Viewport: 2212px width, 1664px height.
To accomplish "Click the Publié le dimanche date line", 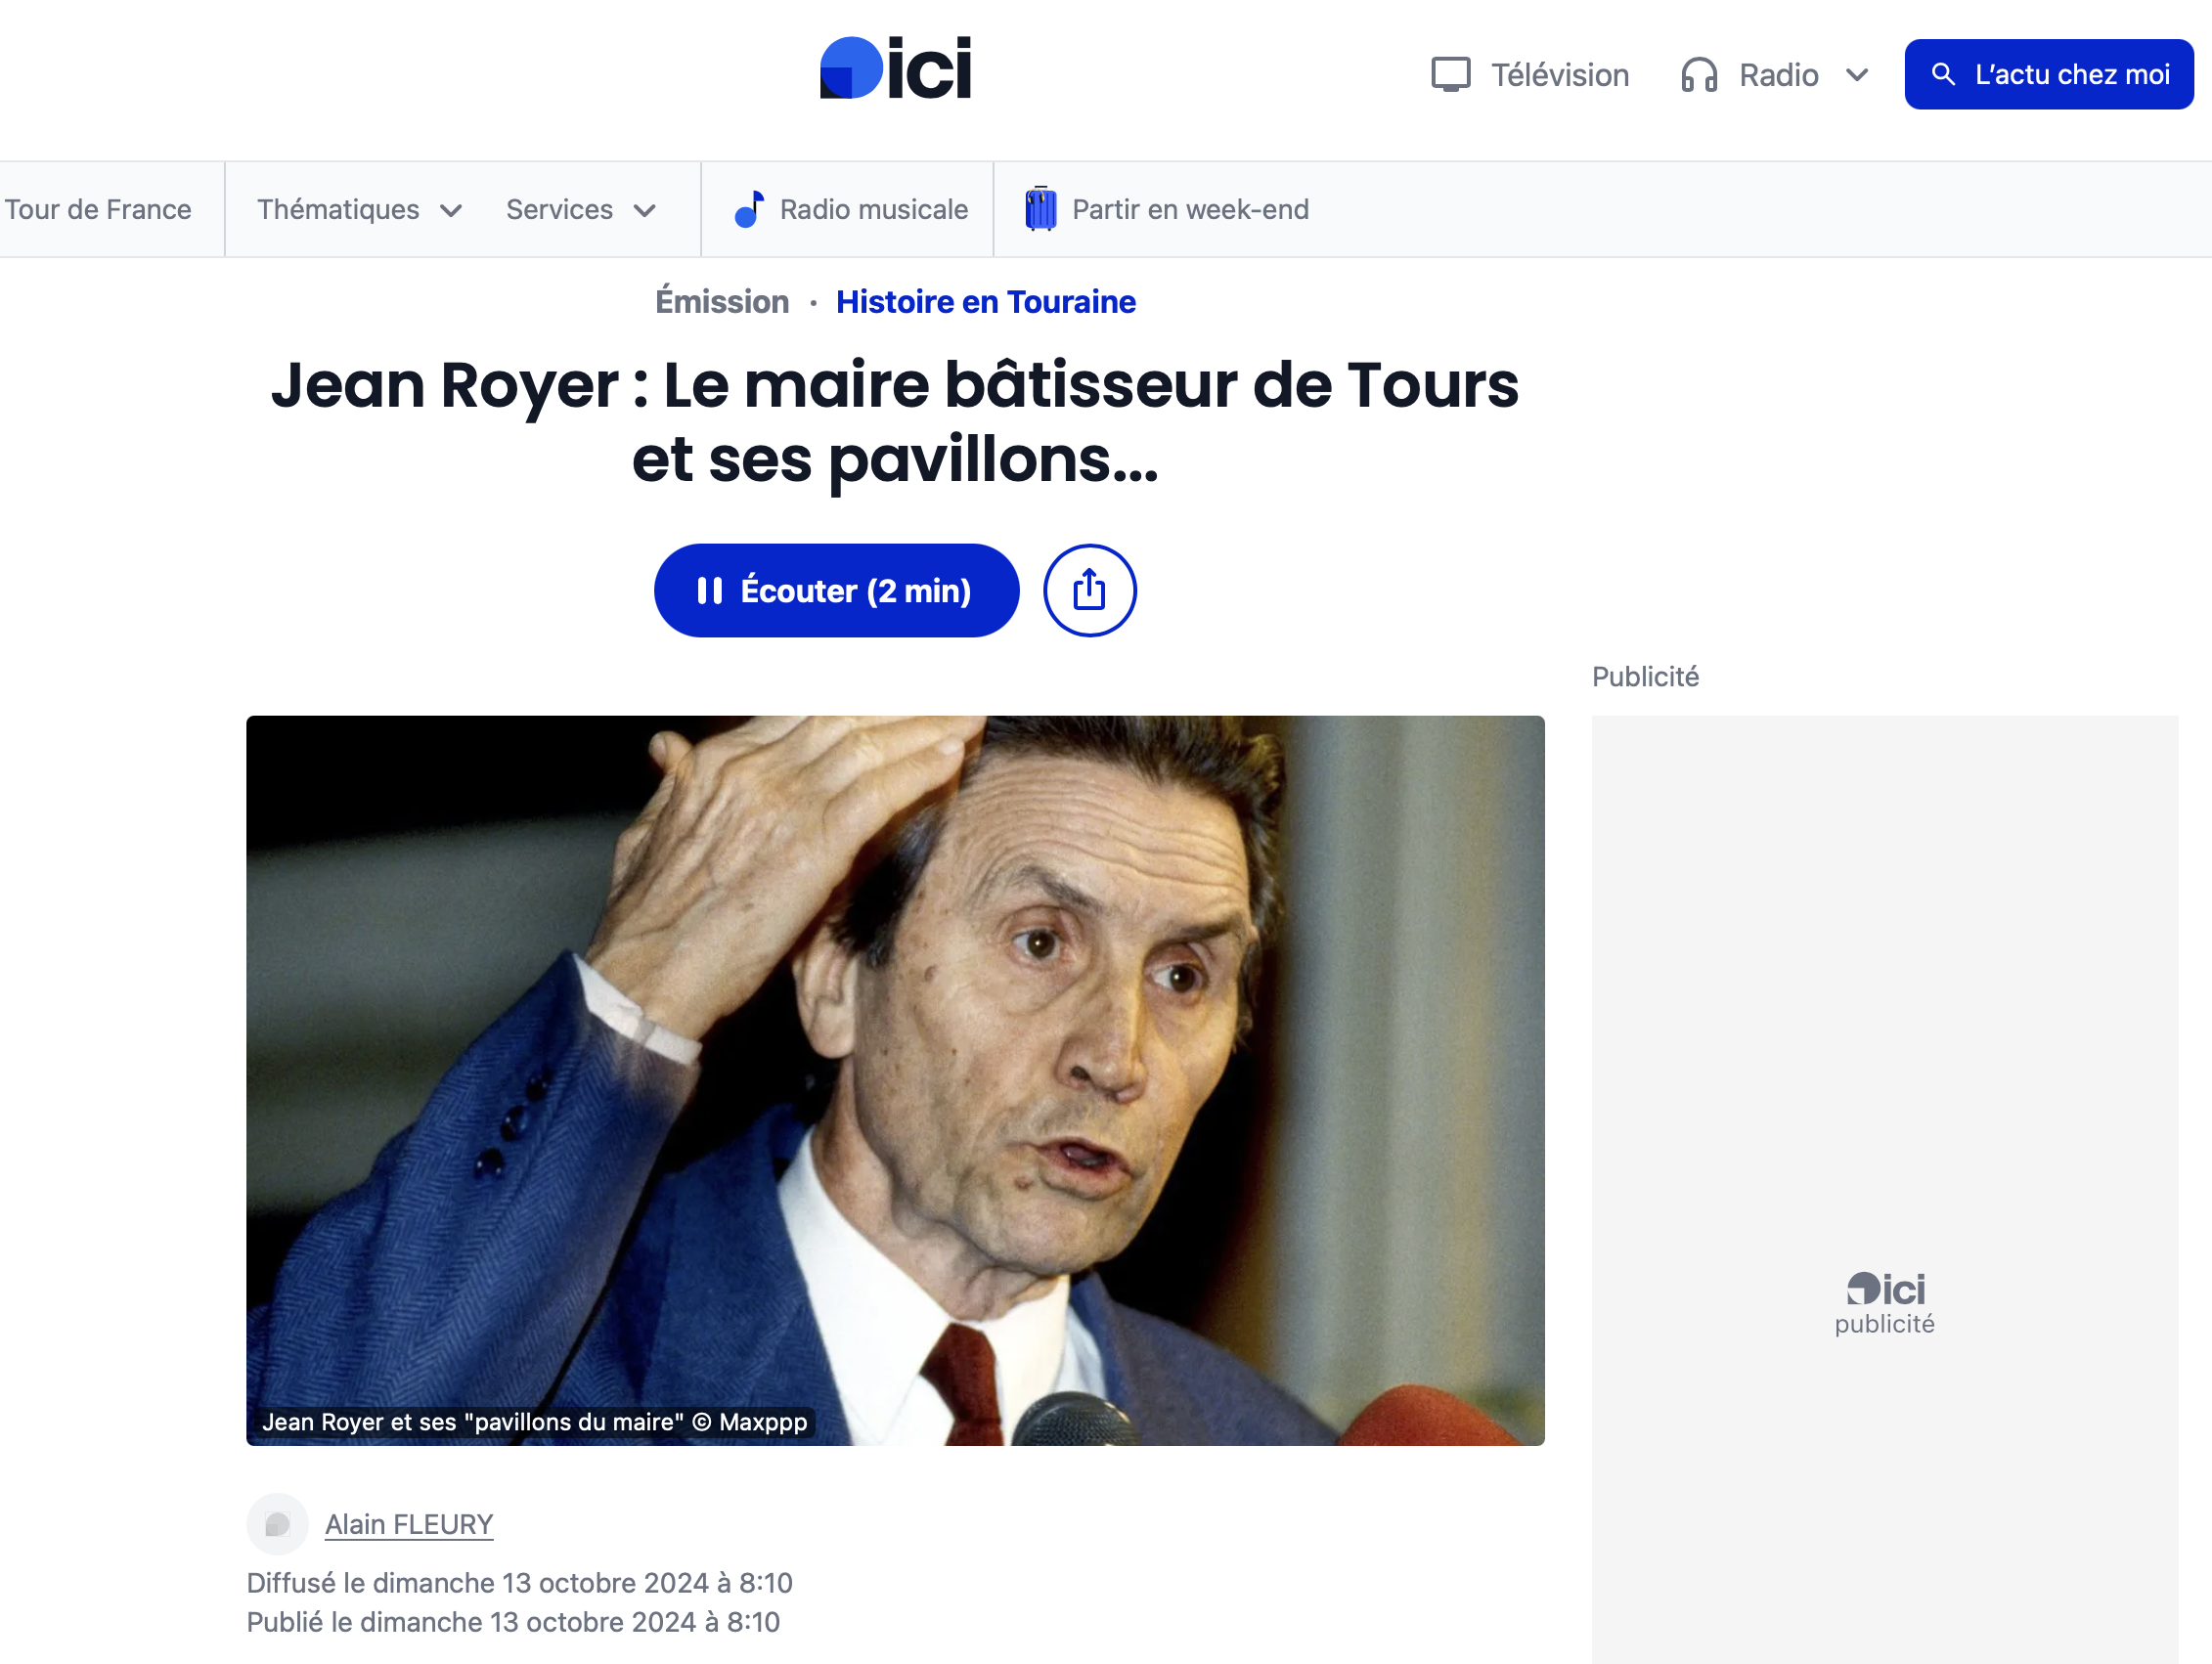I will pyautogui.click(x=513, y=1621).
